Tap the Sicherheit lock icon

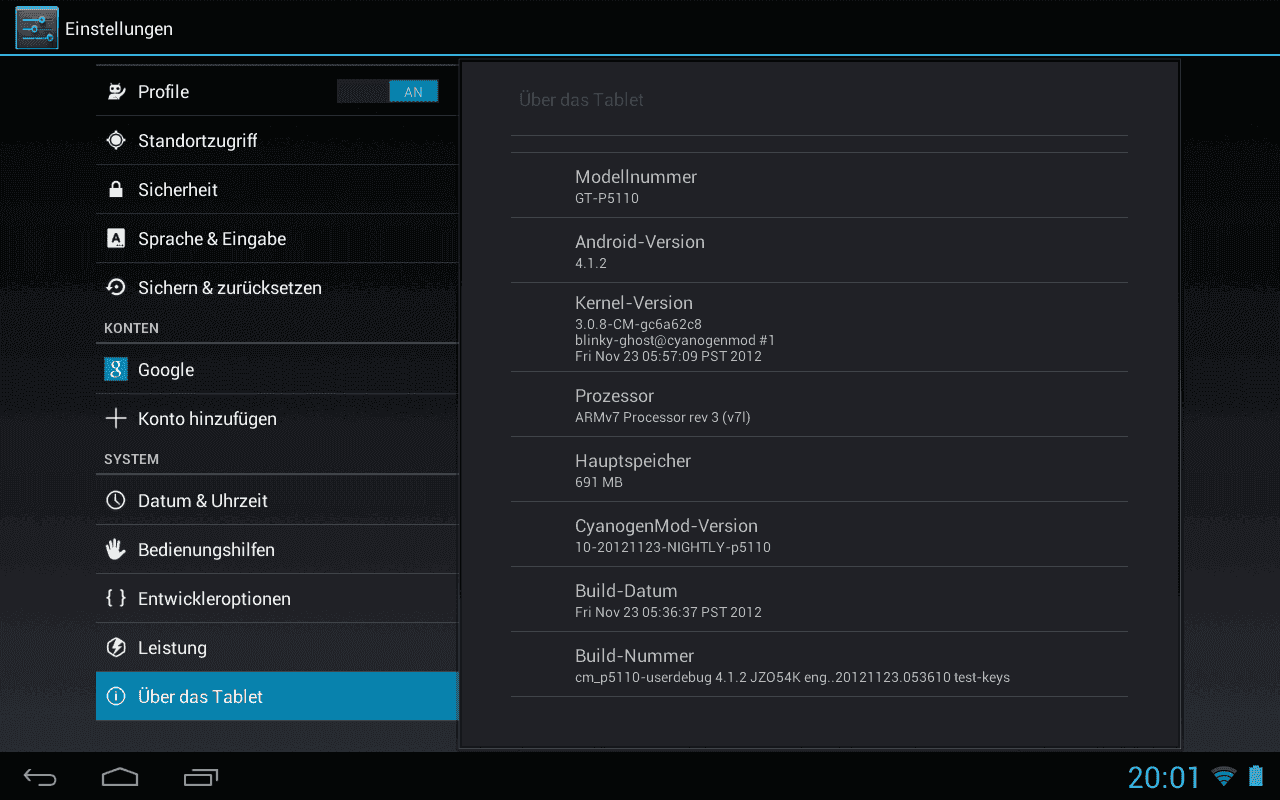click(x=116, y=190)
